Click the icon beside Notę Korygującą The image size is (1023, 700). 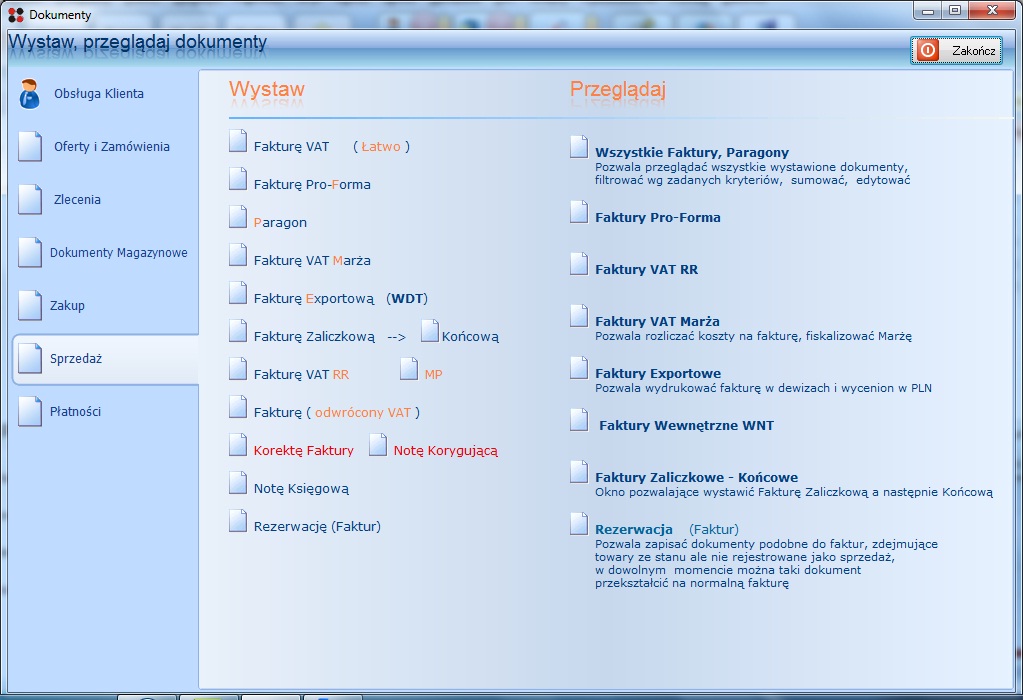click(378, 446)
